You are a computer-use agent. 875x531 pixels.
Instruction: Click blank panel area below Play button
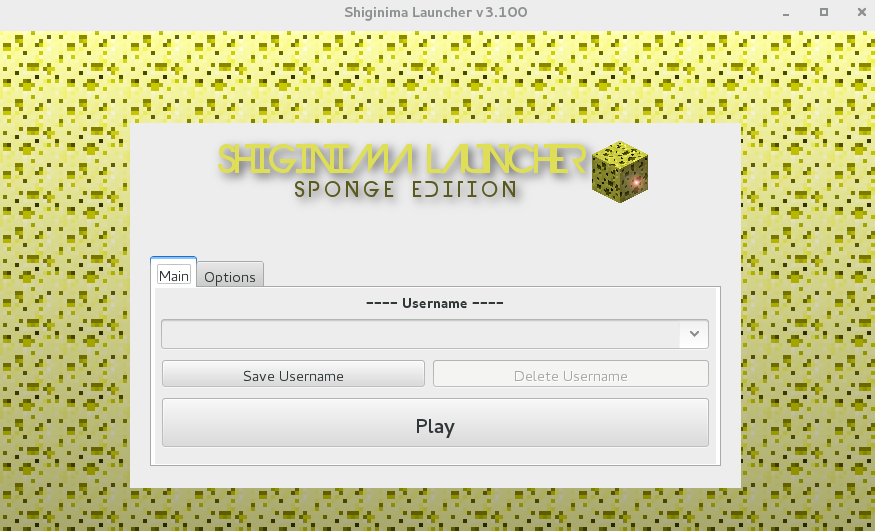[435, 455]
